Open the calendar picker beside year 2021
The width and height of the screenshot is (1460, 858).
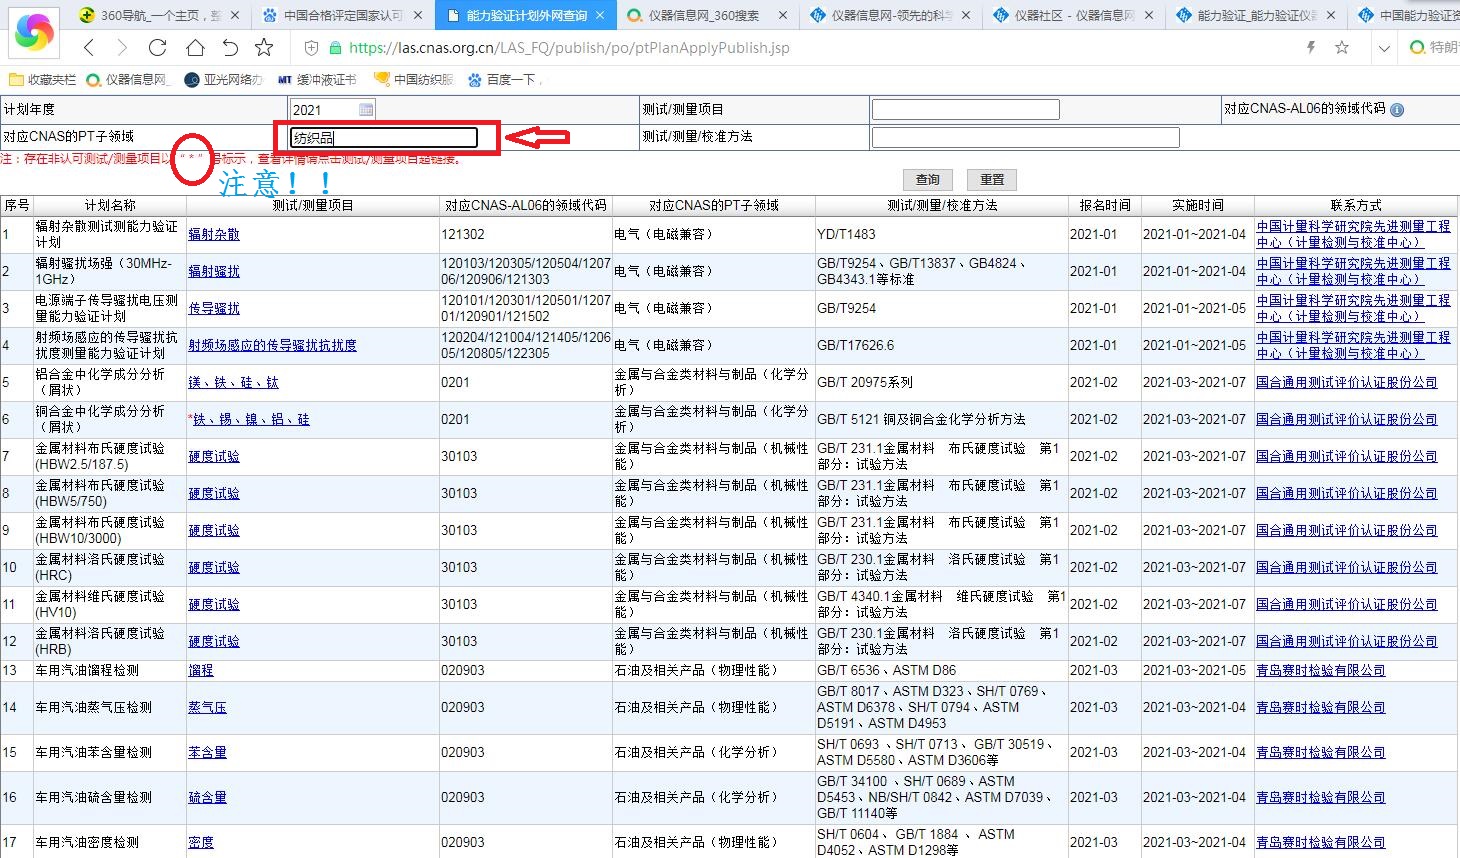pos(366,109)
